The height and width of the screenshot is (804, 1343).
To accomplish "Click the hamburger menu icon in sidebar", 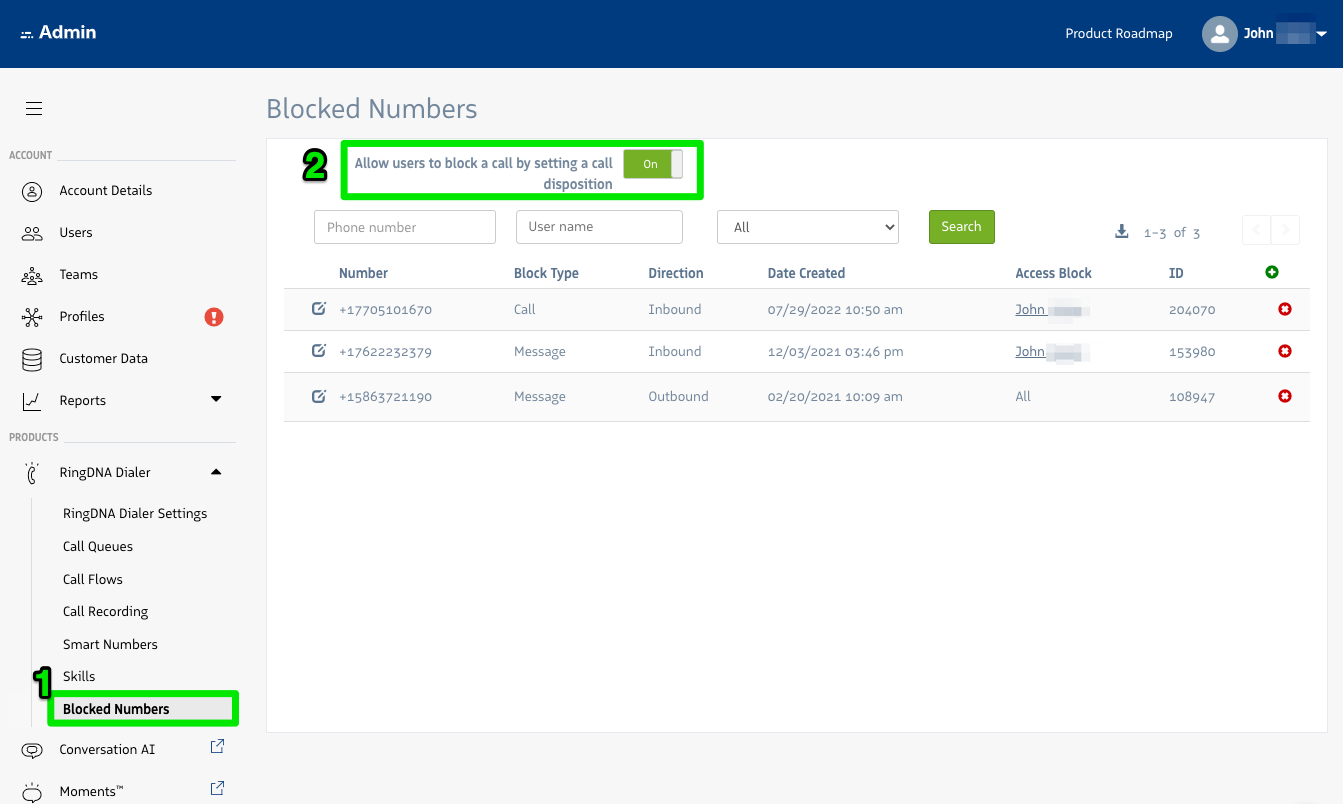I will click(34, 109).
